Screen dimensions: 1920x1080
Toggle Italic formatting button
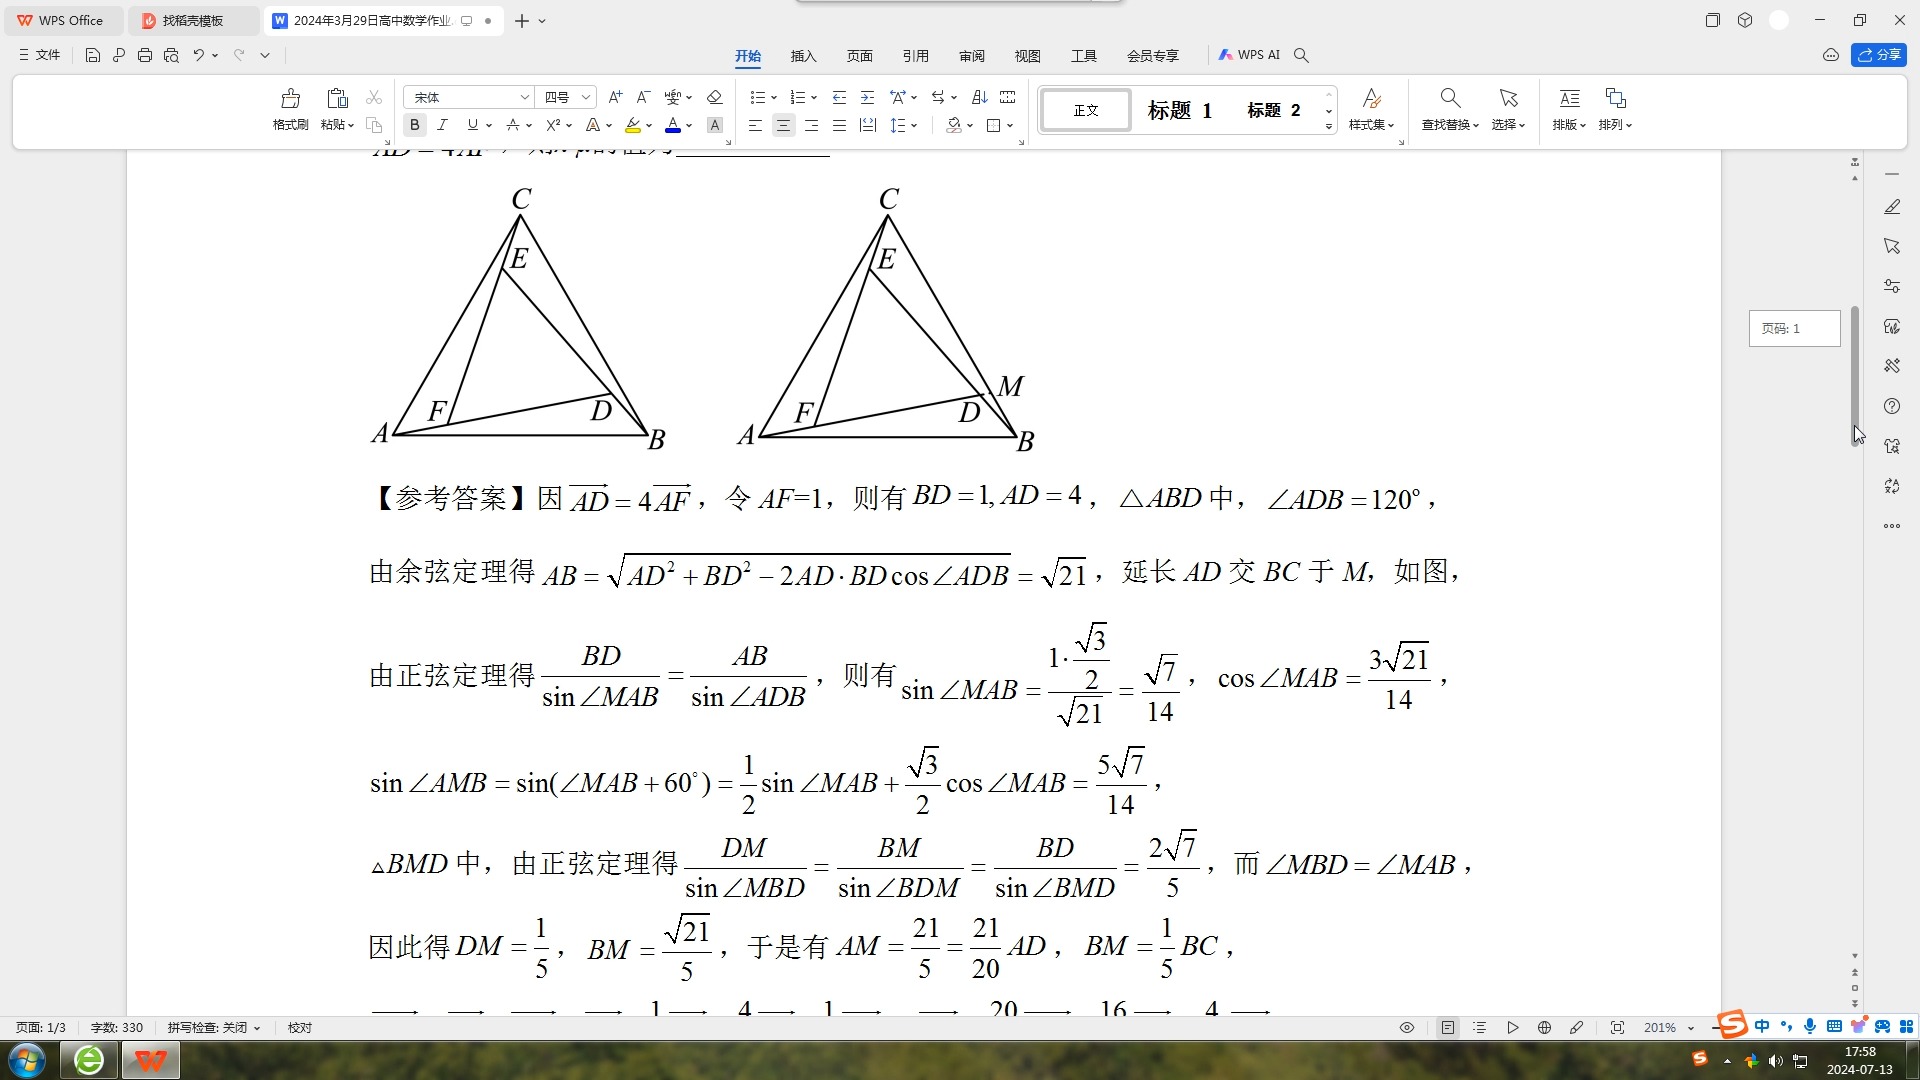coord(442,125)
